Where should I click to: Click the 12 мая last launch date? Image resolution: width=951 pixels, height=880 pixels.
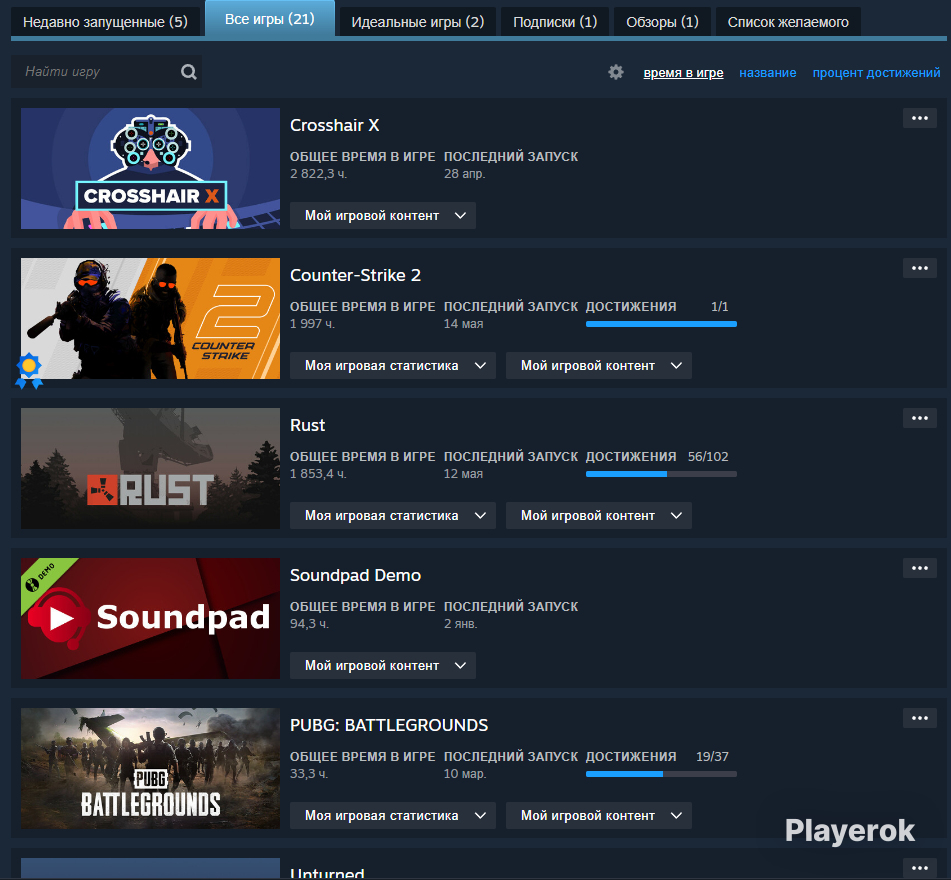tap(463, 474)
